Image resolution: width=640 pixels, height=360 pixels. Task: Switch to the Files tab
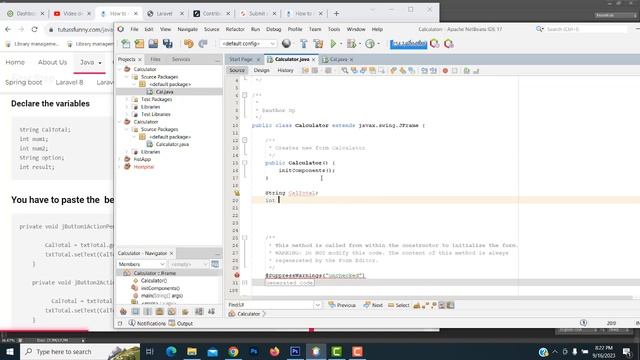pos(155,60)
